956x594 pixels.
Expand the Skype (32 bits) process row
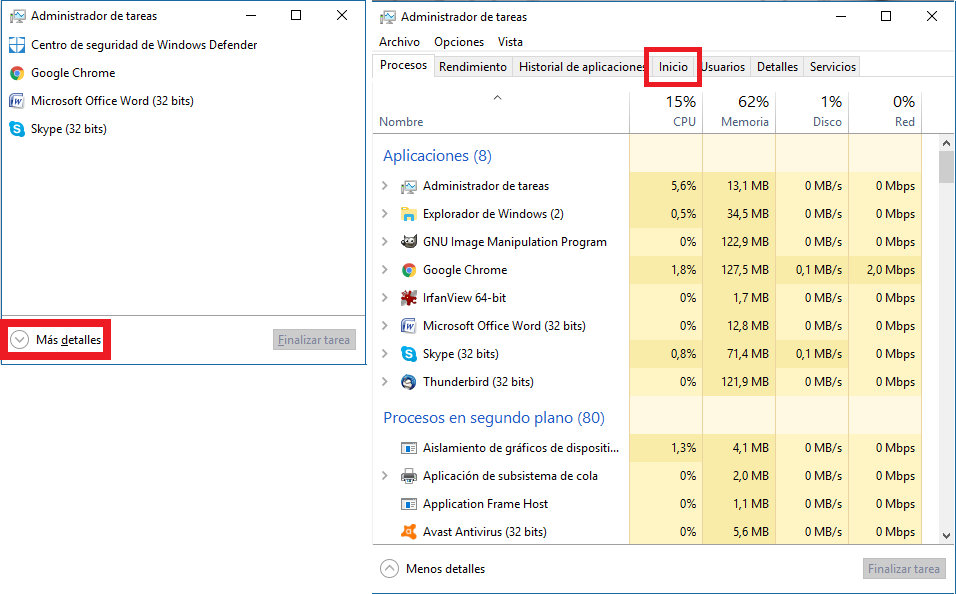[385, 354]
